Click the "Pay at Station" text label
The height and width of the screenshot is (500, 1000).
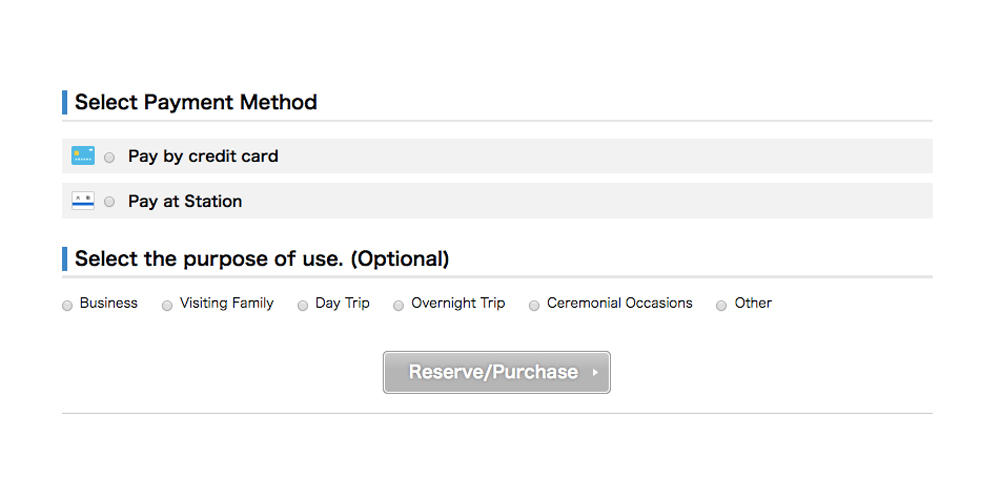click(x=185, y=202)
